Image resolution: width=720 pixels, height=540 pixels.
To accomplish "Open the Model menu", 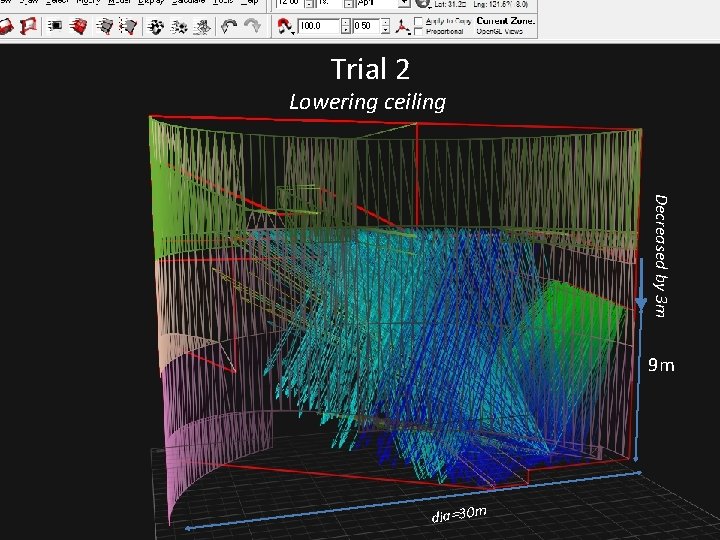I will tap(119, 2).
